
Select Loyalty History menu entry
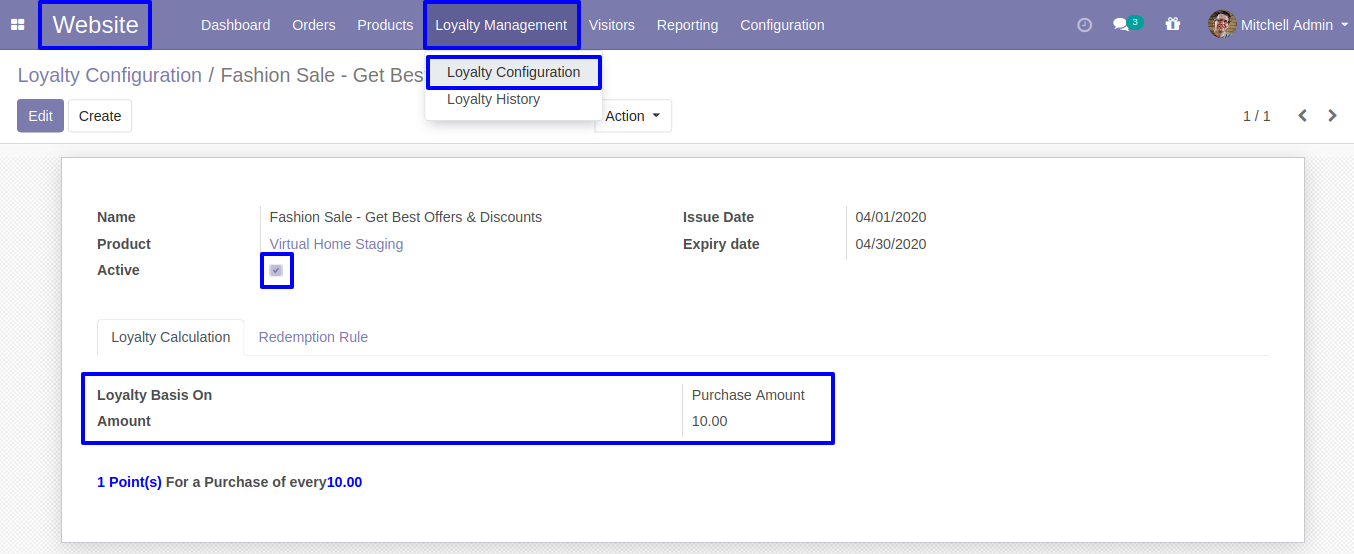(493, 99)
